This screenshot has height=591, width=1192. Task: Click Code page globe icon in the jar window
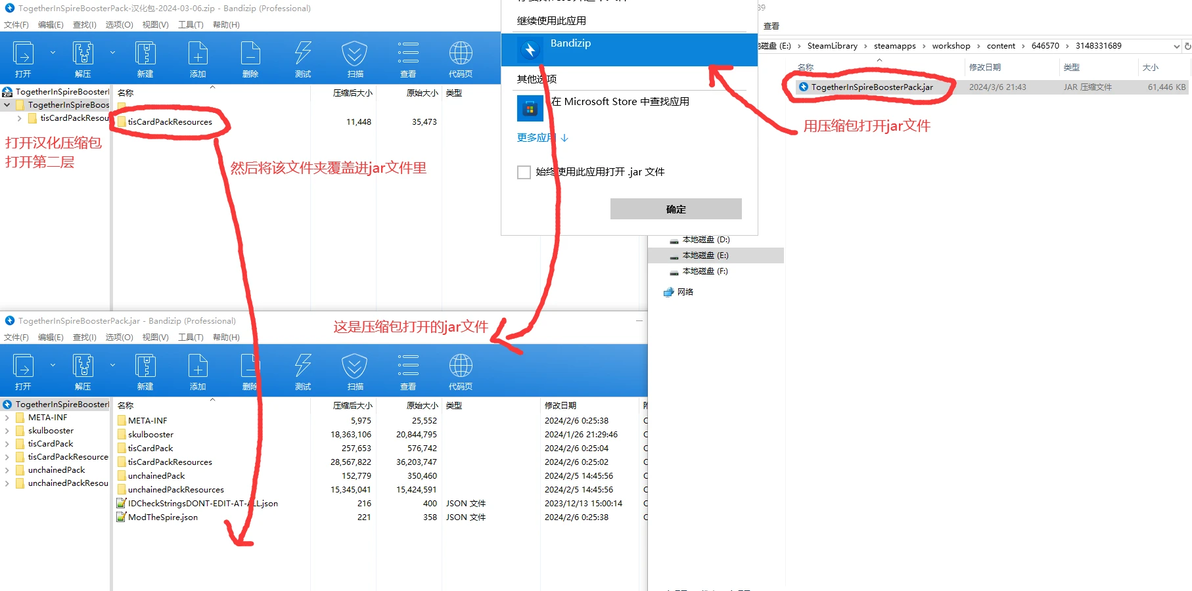[461, 366]
